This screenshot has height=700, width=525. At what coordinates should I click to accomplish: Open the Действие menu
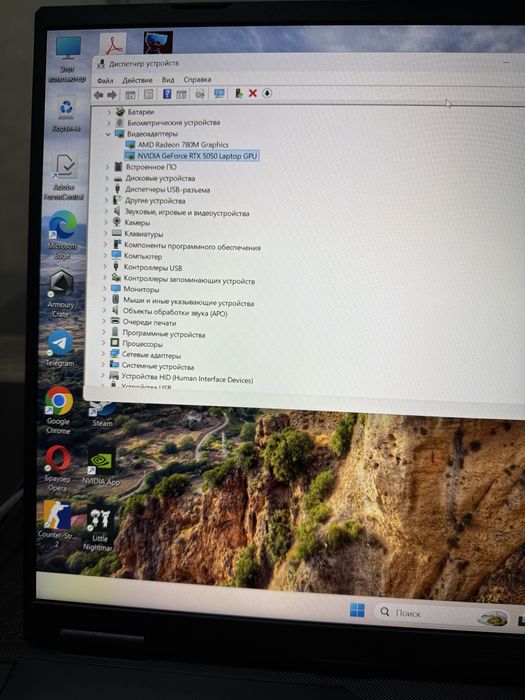click(137, 80)
